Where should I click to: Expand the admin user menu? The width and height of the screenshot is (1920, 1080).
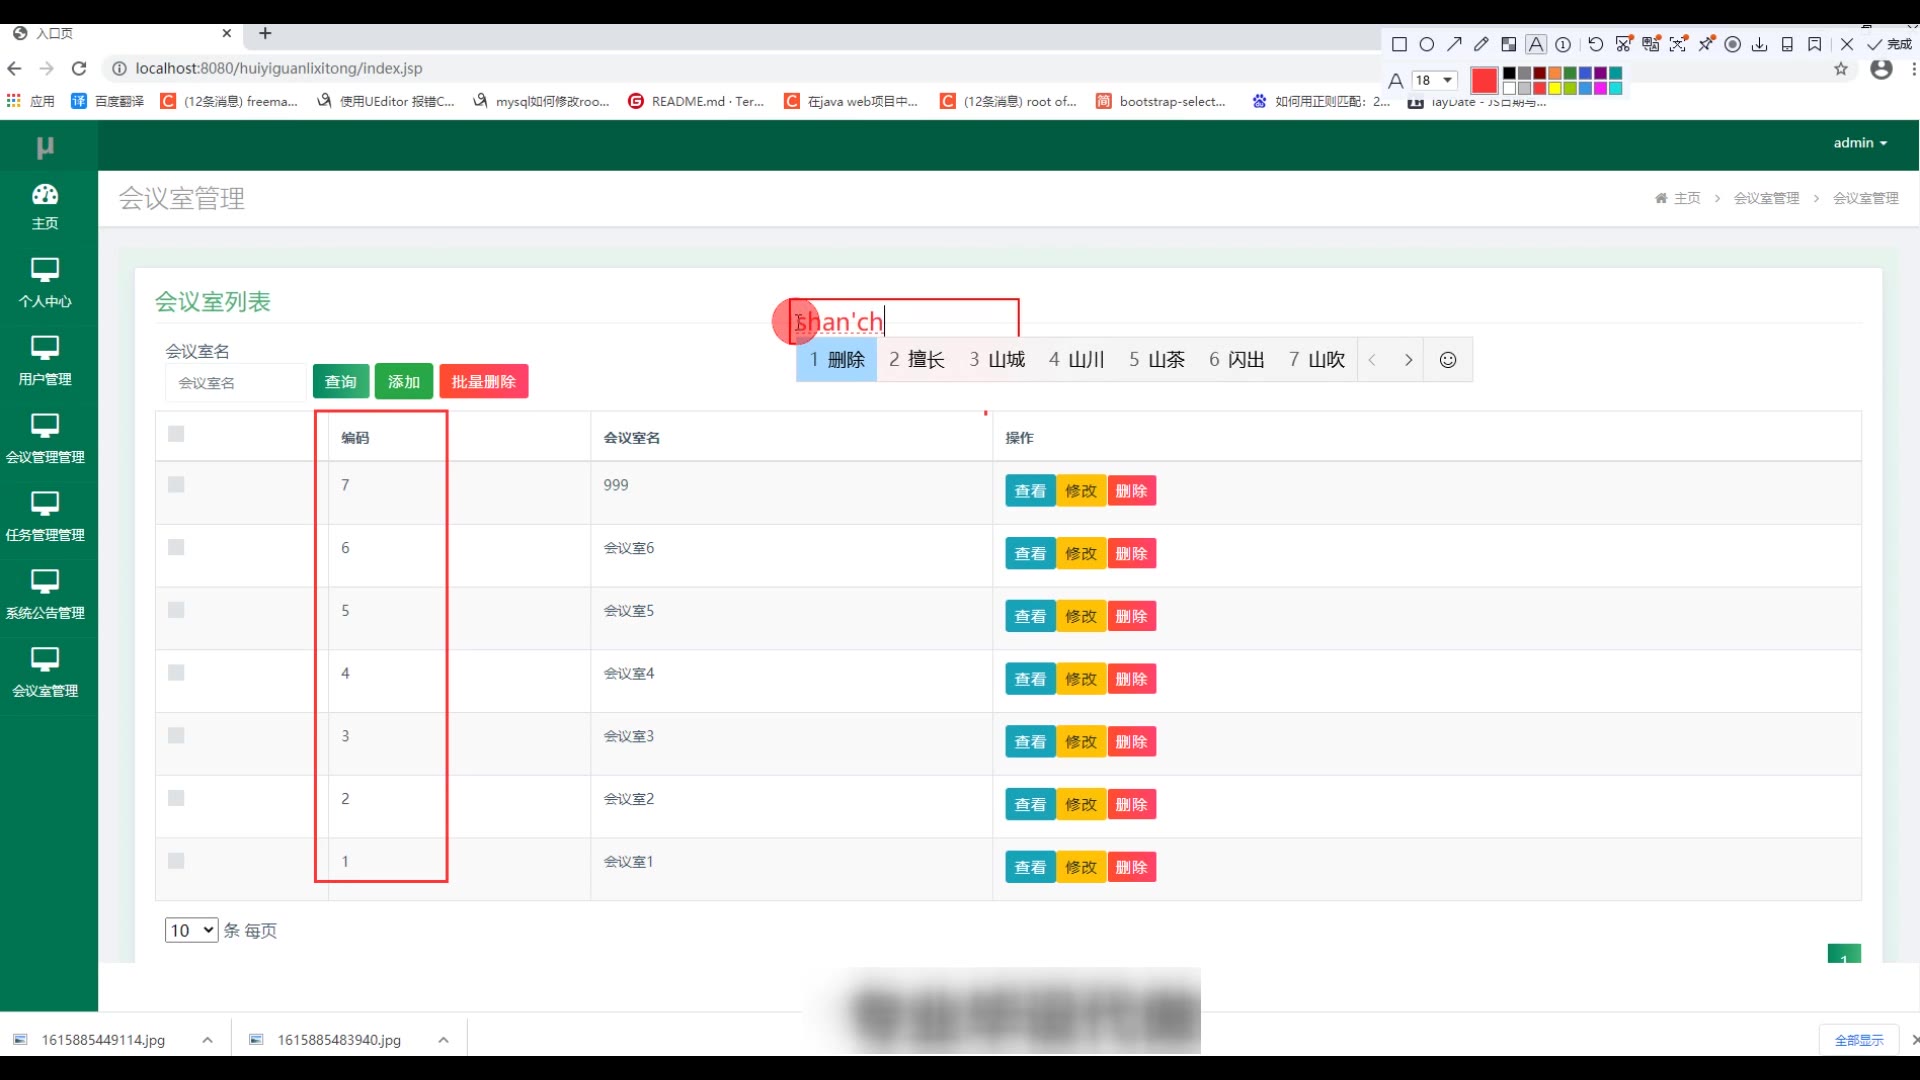tap(1860, 143)
